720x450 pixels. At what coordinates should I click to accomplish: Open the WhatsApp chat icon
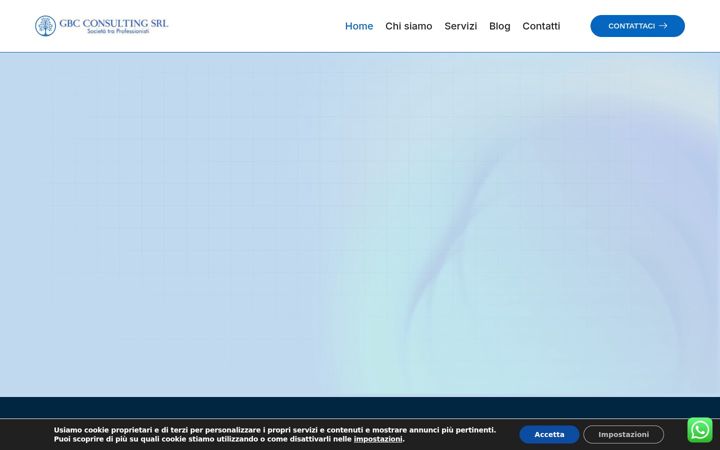click(700, 430)
